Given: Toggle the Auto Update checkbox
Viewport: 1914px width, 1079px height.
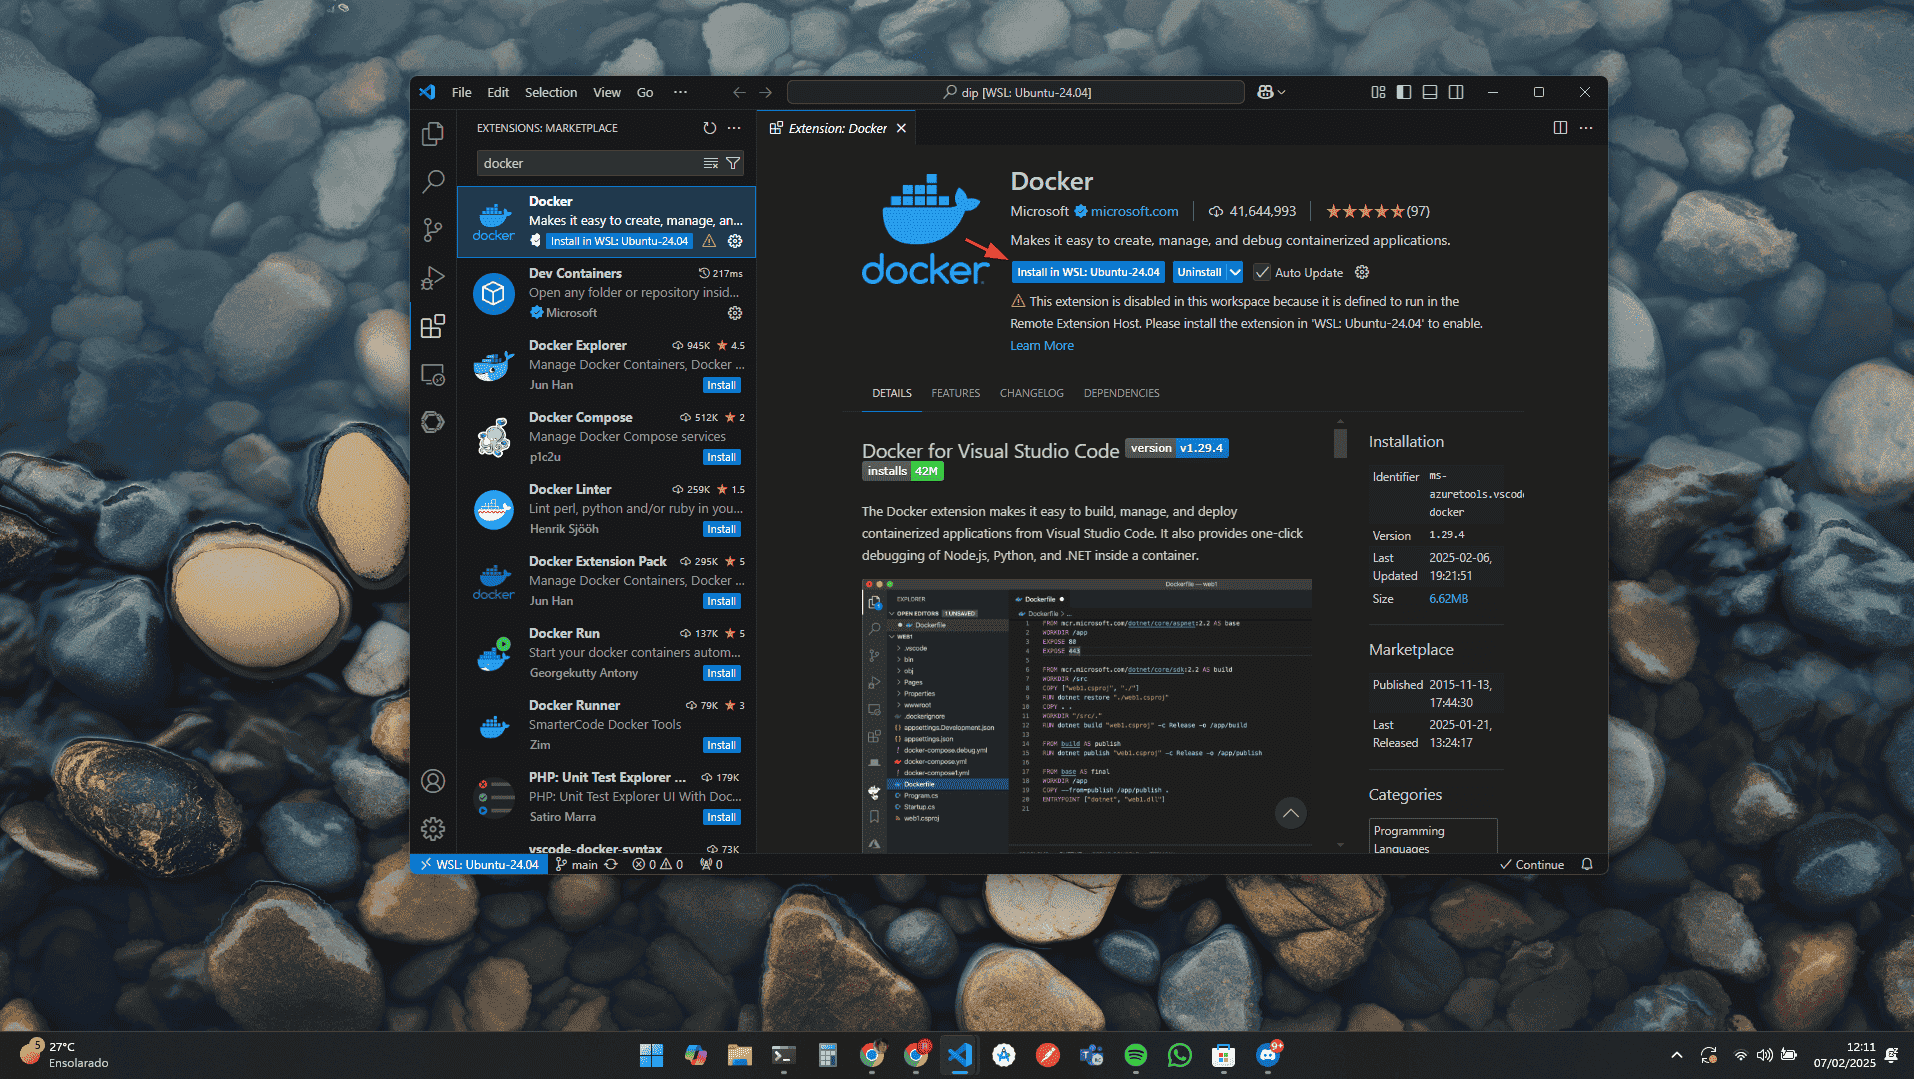Looking at the screenshot, I should click(1262, 272).
